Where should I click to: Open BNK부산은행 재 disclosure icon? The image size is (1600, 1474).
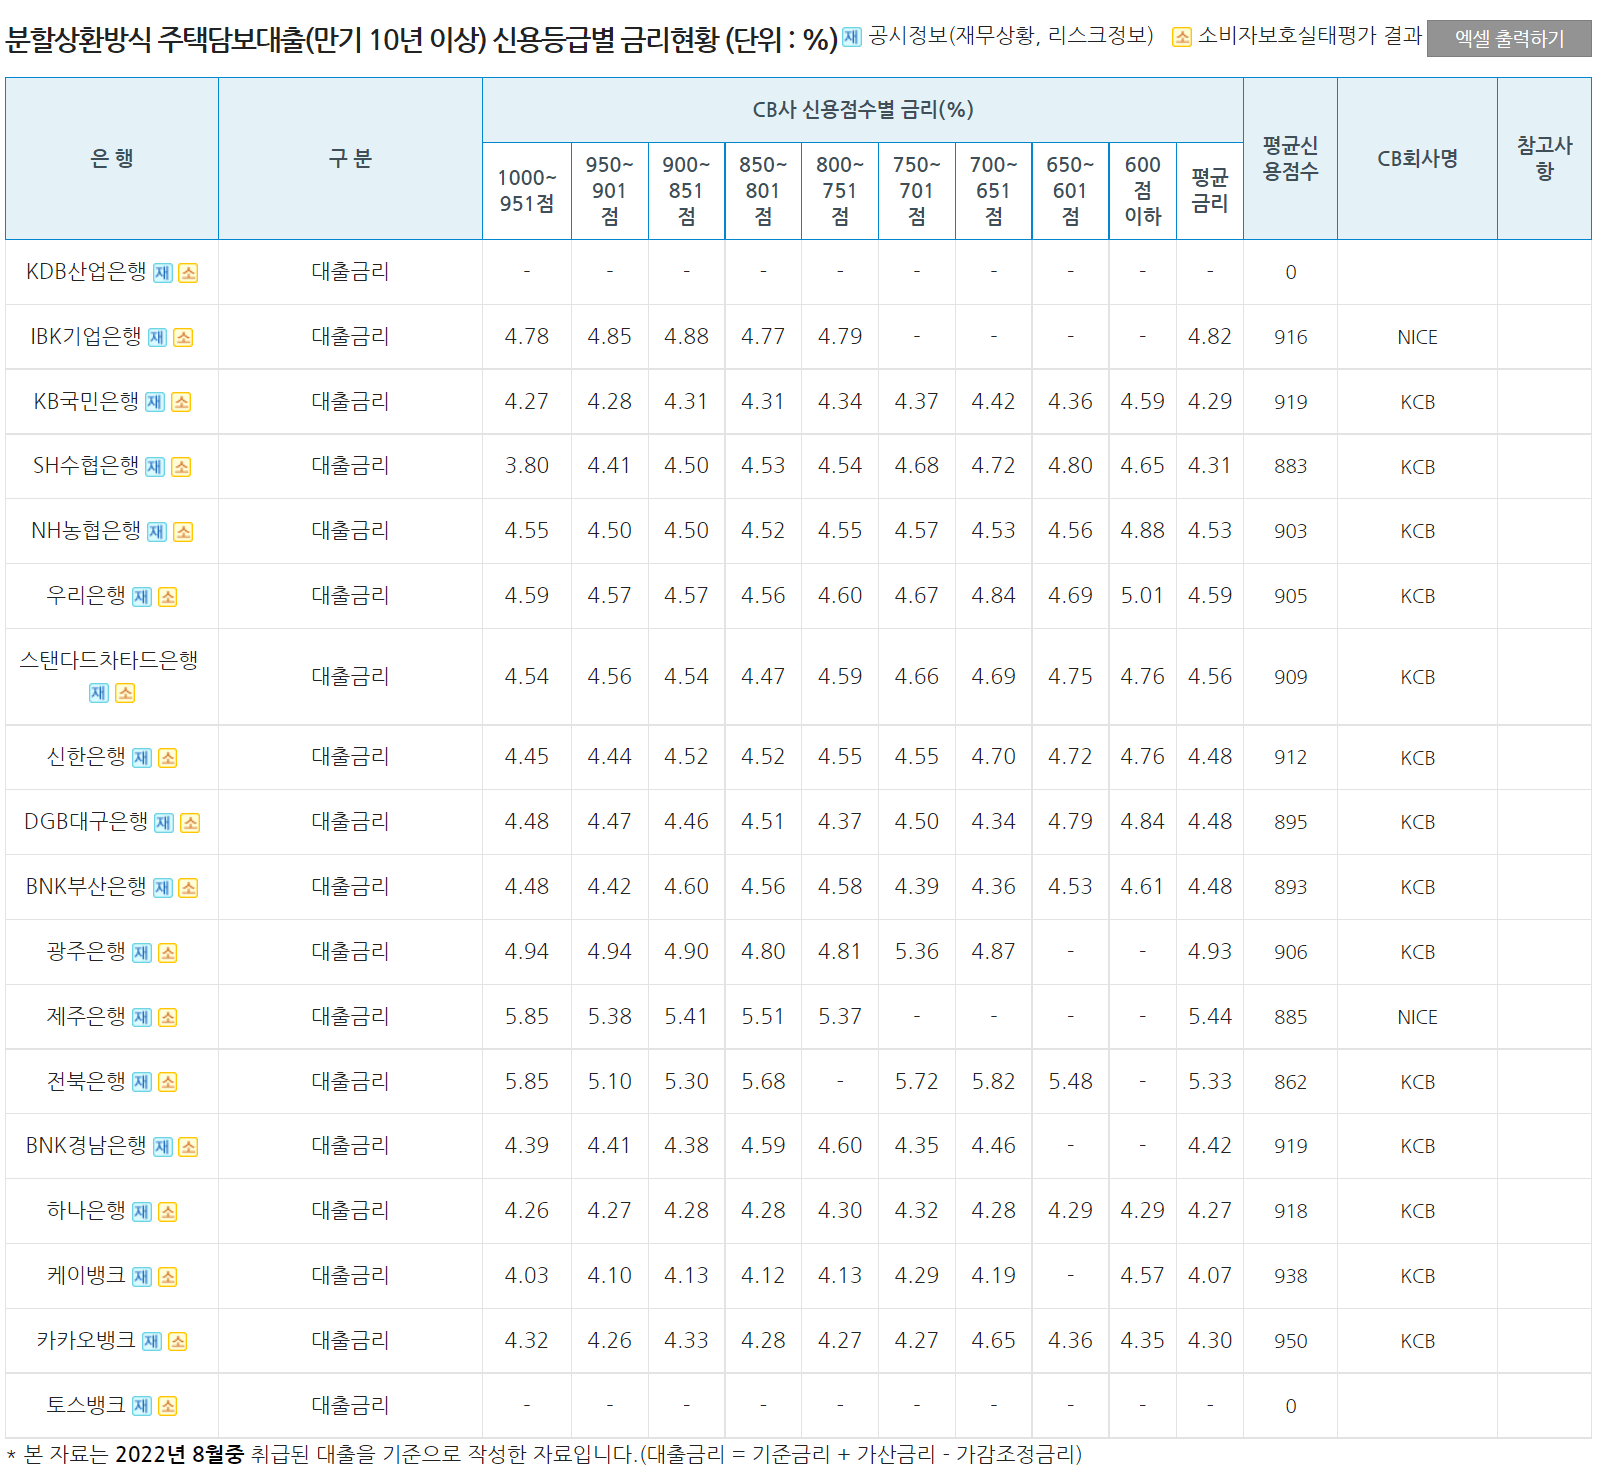[x=163, y=888]
